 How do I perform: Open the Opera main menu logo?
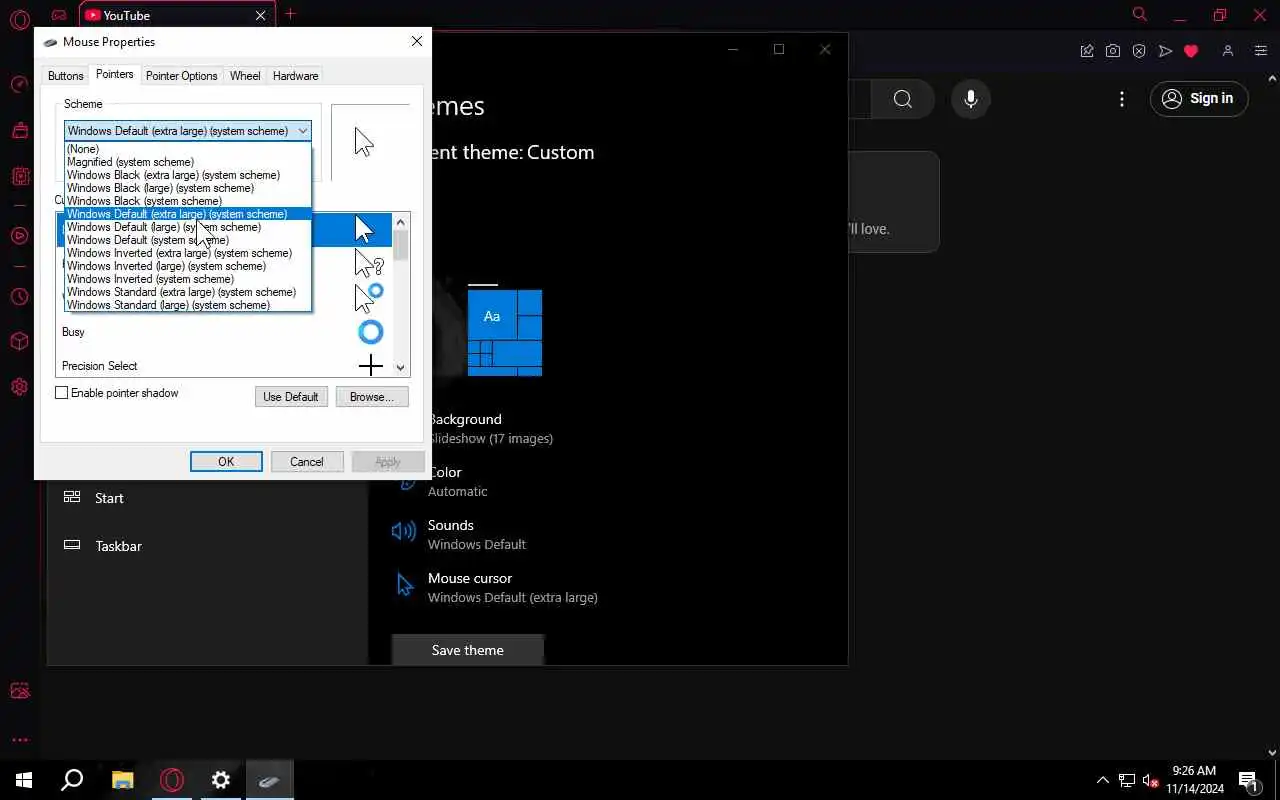tap(20, 20)
